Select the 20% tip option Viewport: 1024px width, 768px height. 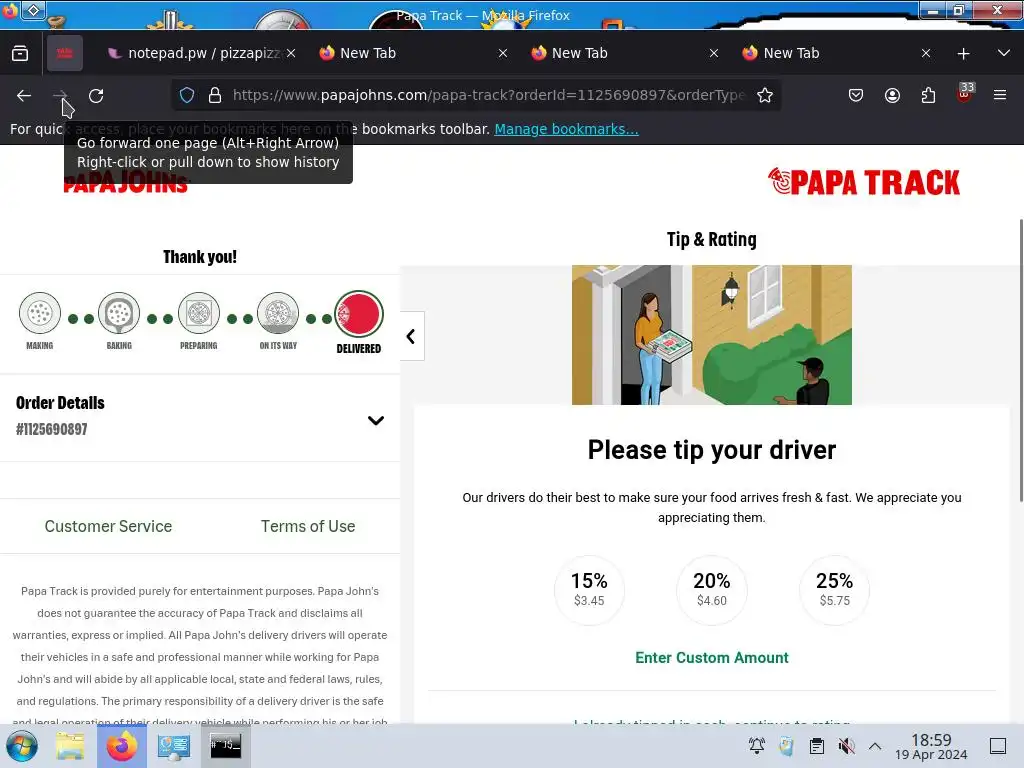(712, 590)
